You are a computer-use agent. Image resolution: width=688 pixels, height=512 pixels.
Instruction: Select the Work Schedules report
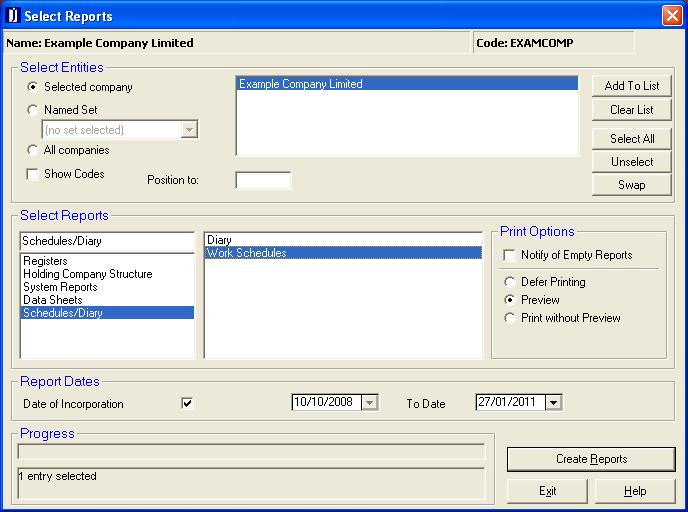(x=343, y=253)
